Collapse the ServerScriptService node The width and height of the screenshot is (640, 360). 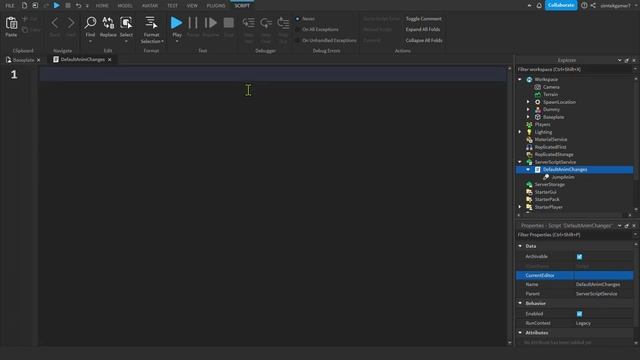pos(520,162)
